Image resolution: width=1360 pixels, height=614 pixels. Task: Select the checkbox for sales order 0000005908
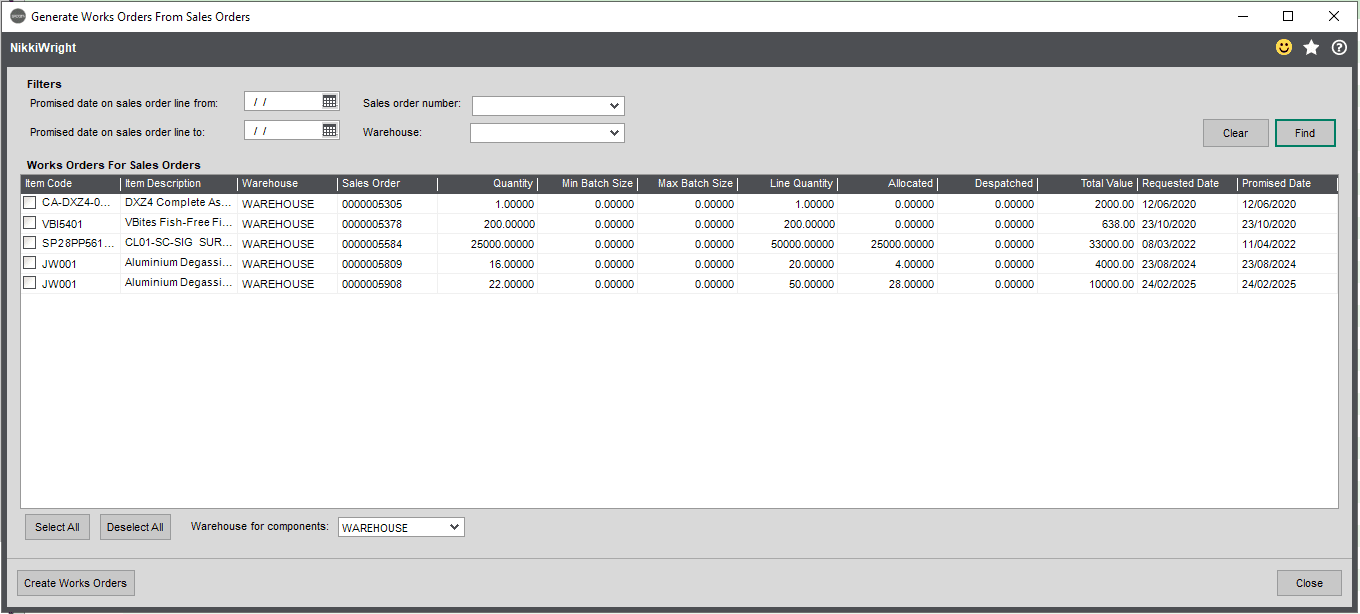(x=30, y=283)
